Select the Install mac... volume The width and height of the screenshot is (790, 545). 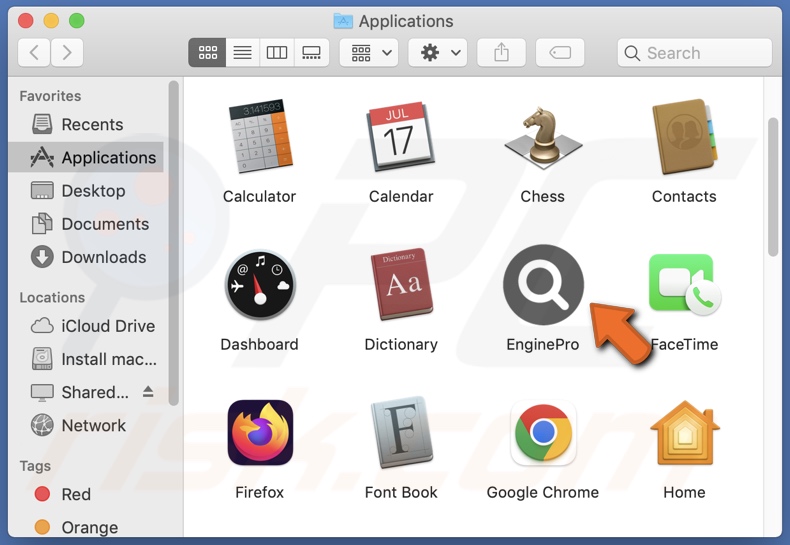tap(86, 359)
